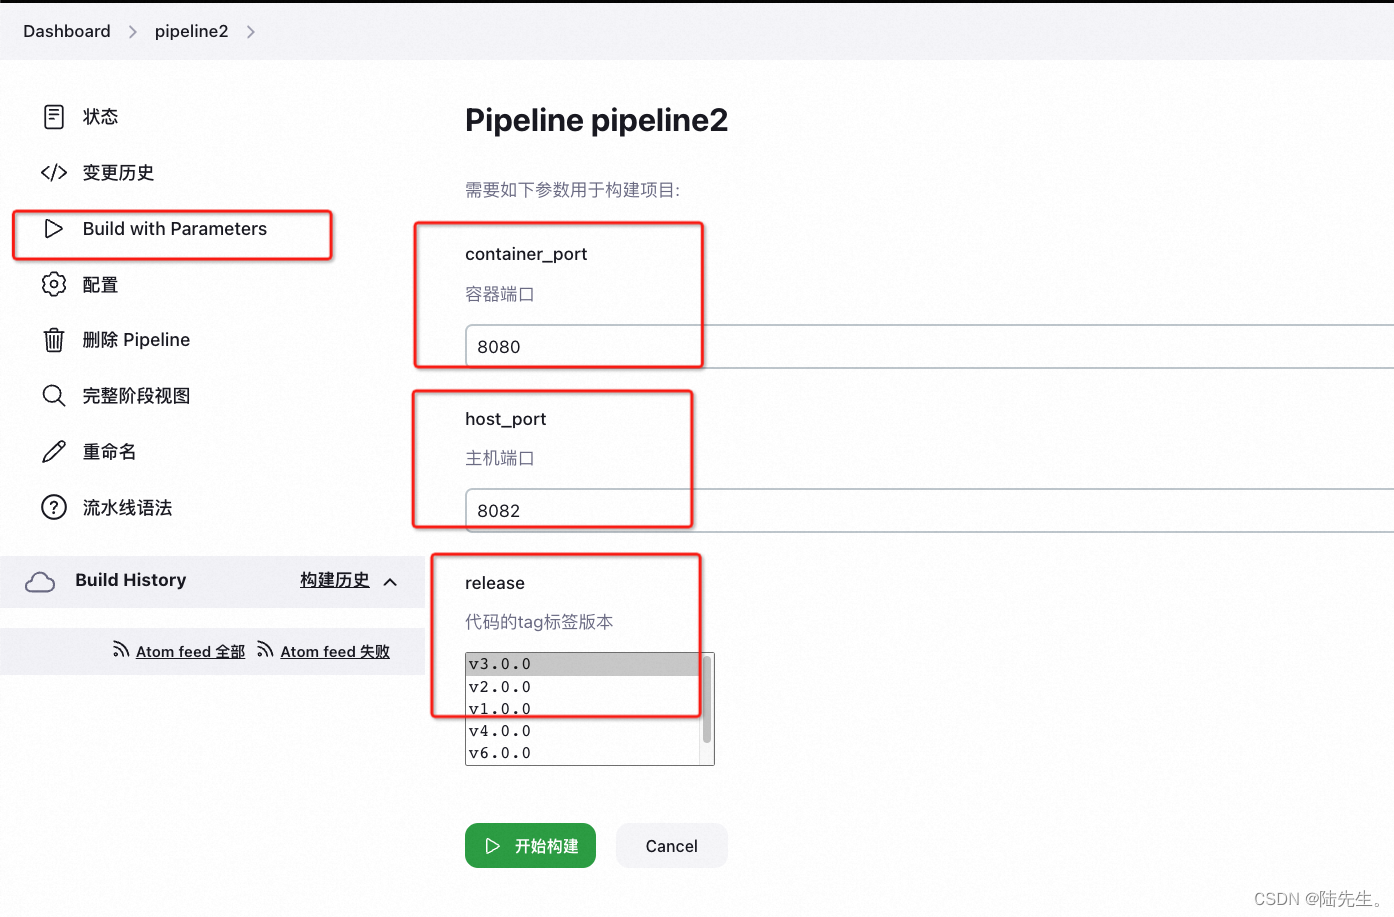
Task: Click the 完整阶段视图 magnifier icon
Action: click(x=54, y=396)
